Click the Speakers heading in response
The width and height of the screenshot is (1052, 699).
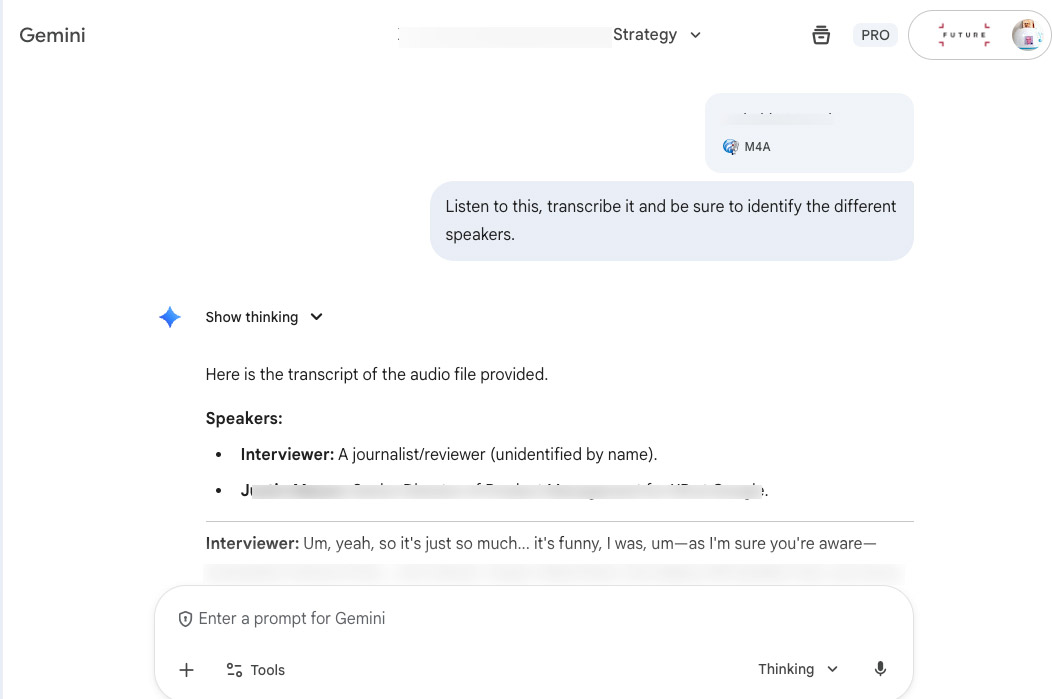(x=244, y=418)
